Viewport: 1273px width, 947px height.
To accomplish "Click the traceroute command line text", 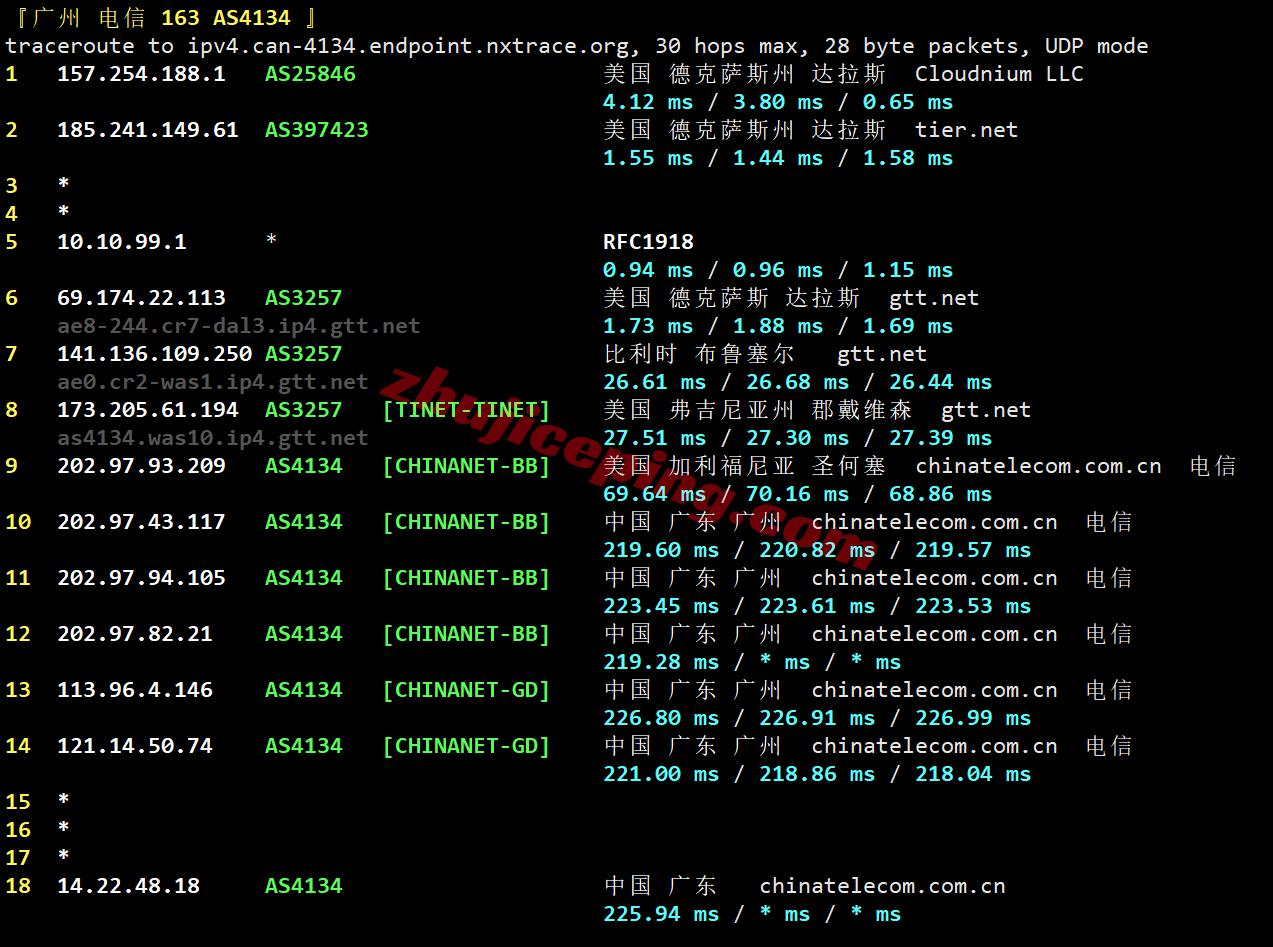I will point(577,46).
